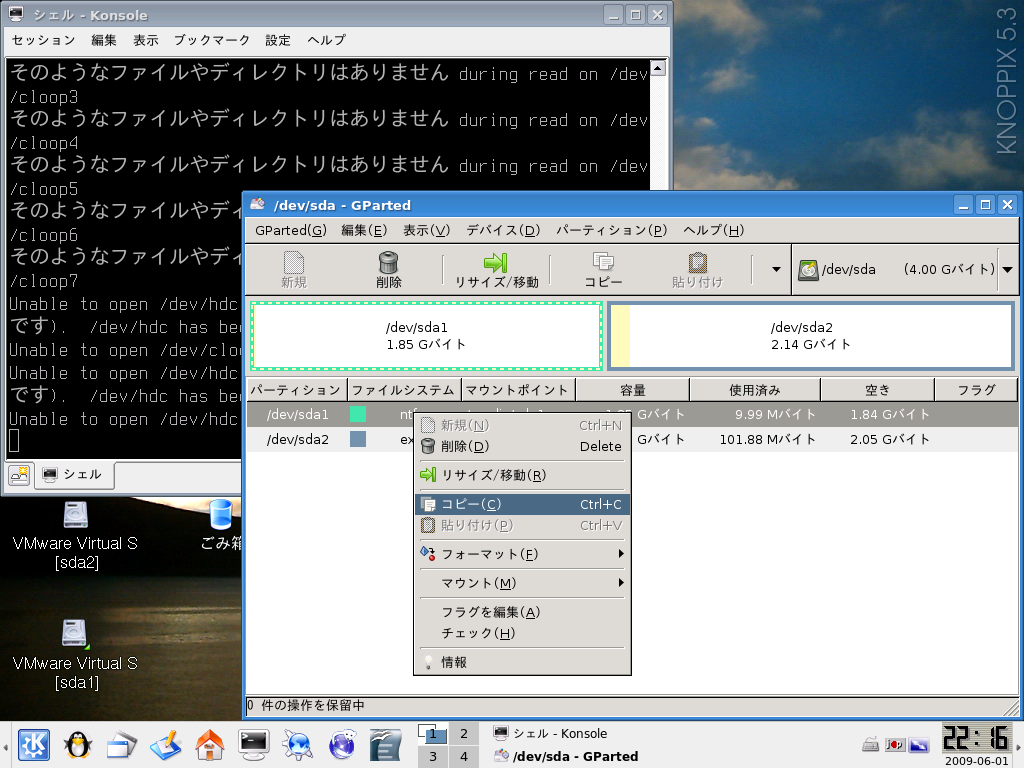
Task: Launch the terminal monitor icon in the panel
Action: click(253, 745)
